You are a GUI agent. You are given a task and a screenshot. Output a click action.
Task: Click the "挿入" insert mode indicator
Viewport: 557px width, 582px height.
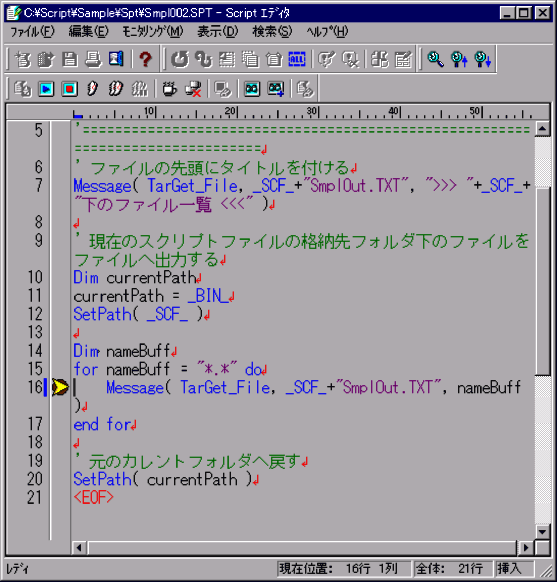coord(514,568)
